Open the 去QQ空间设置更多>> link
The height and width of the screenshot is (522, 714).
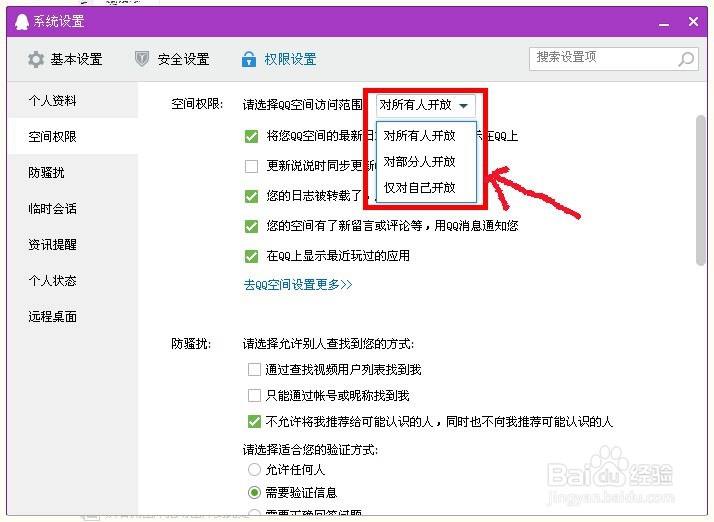click(x=298, y=285)
